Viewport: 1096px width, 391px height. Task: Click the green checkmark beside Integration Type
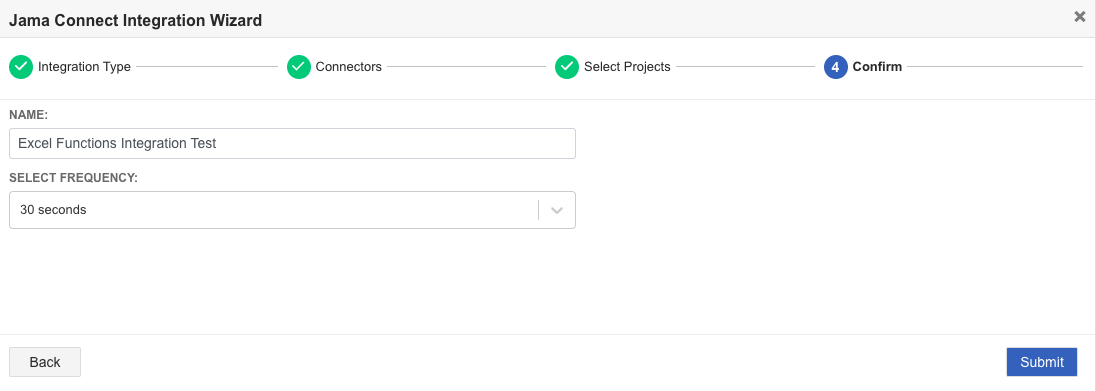pyautogui.click(x=21, y=67)
